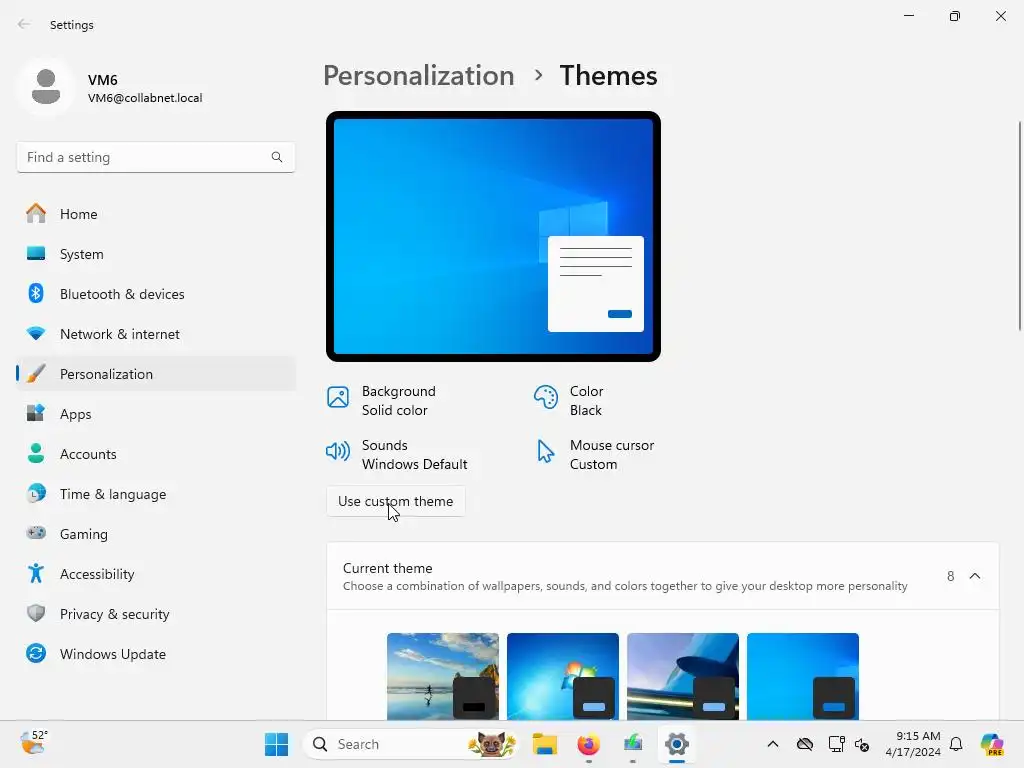Open Sounds Windows Default setting
Image resolution: width=1024 pixels, height=768 pixels.
coord(397,455)
